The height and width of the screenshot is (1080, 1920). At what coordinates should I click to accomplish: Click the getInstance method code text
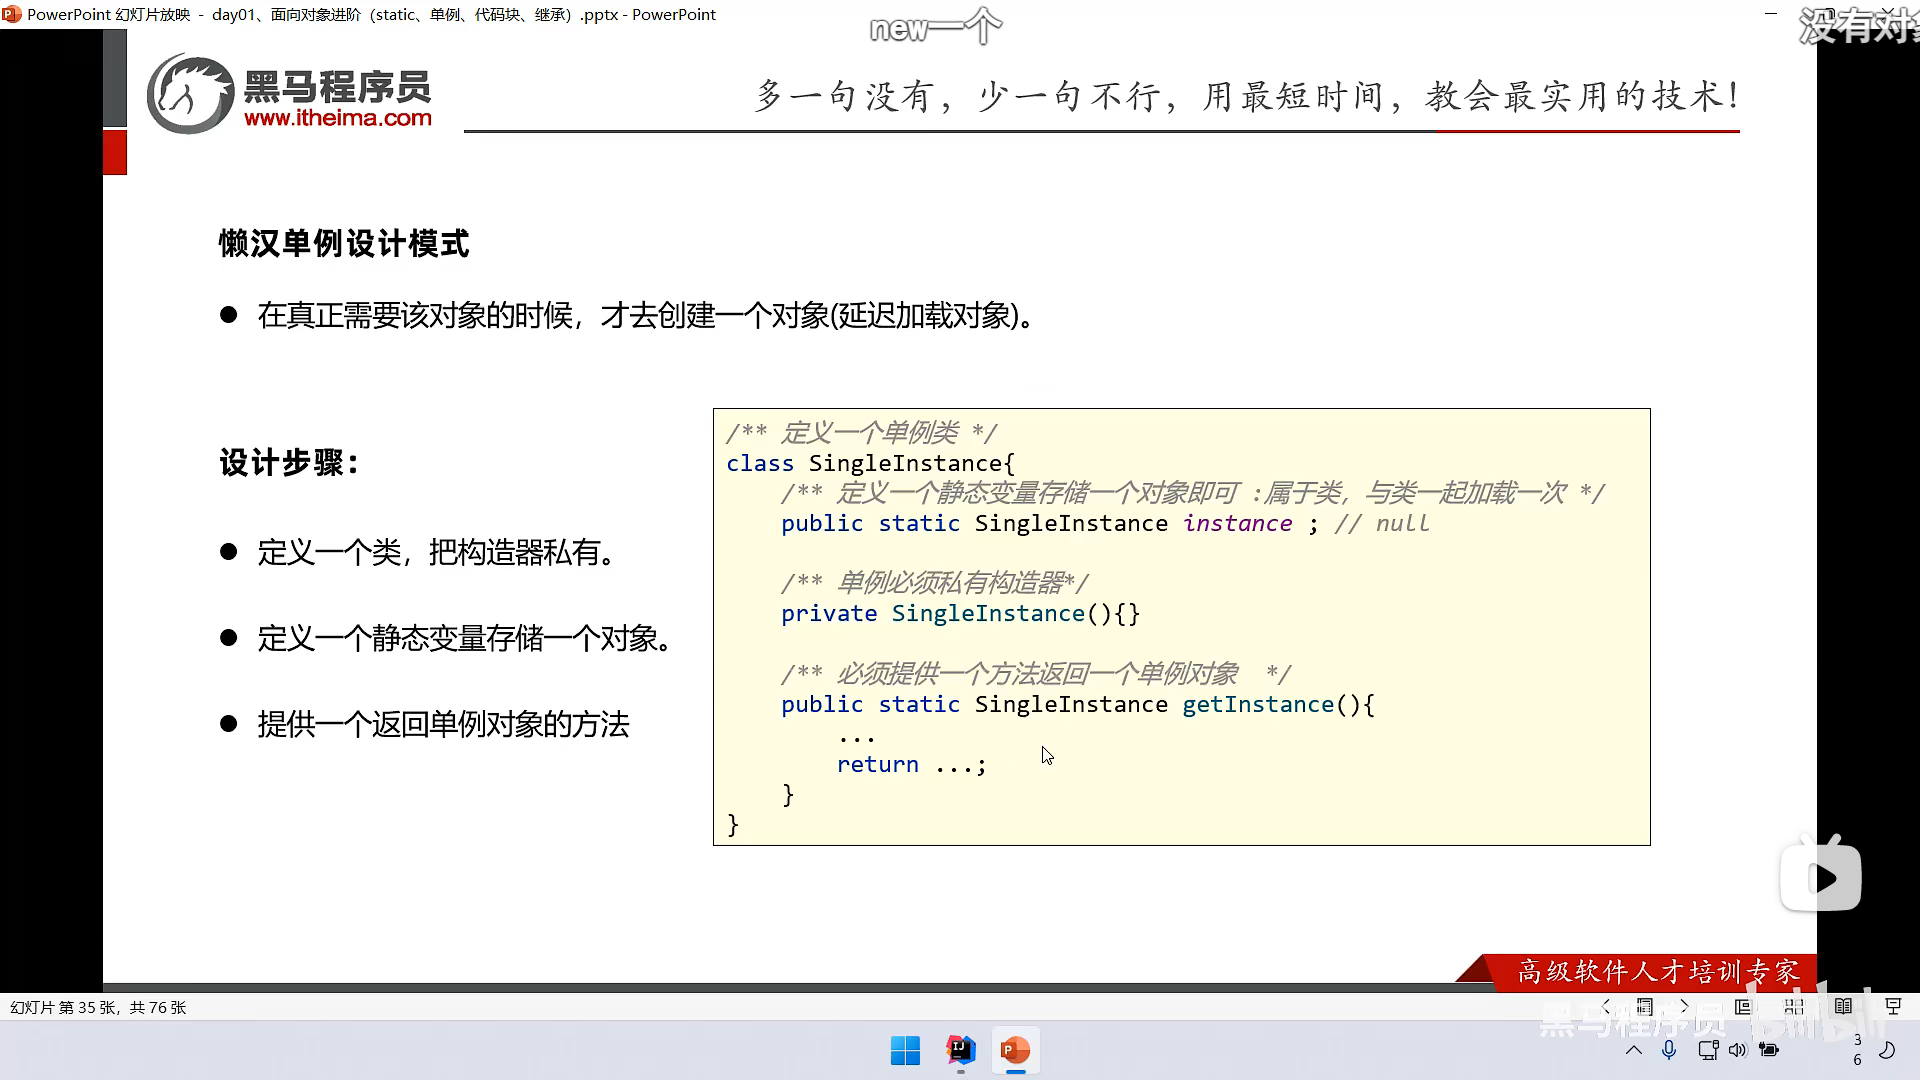pos(1258,704)
